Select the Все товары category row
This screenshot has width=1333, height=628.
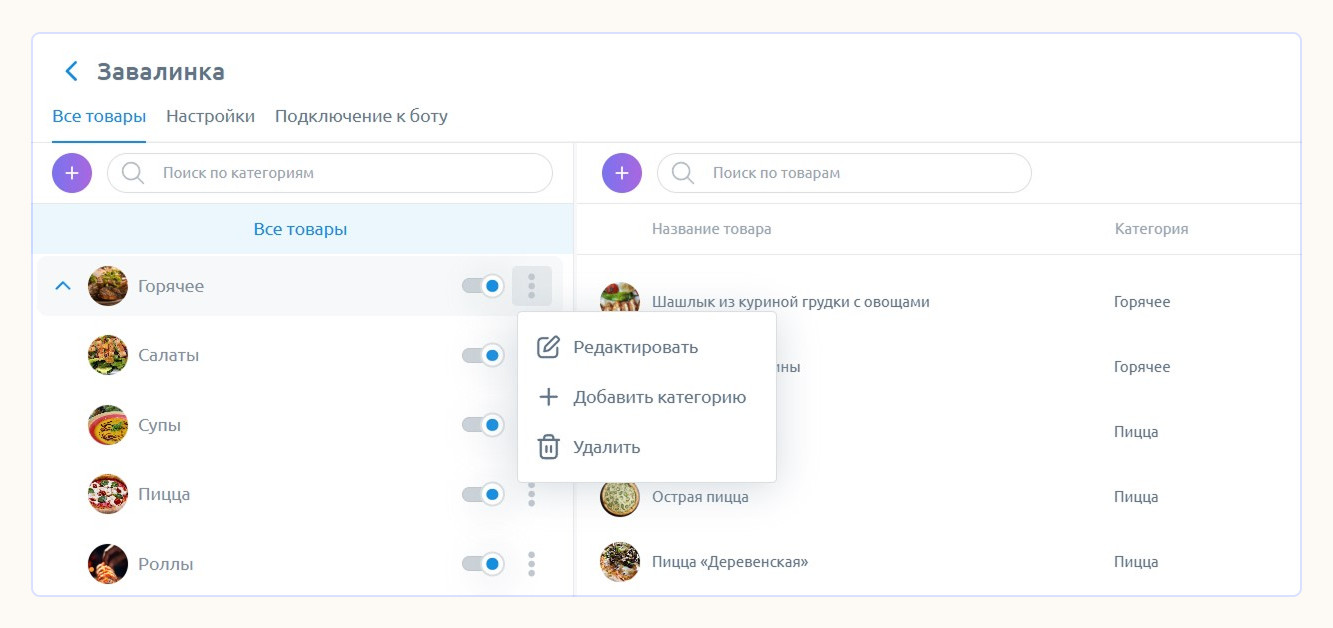[300, 229]
